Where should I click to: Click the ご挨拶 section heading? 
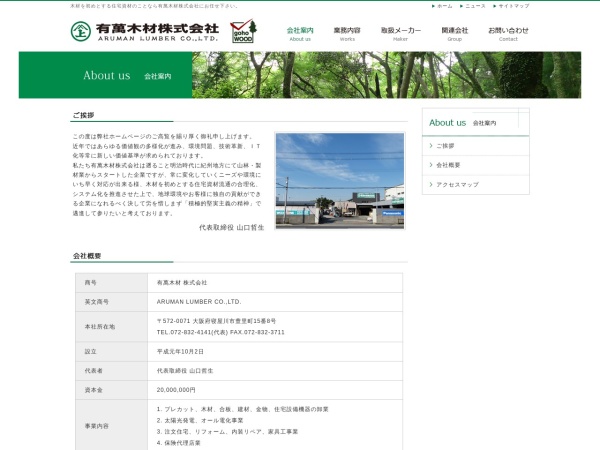(83, 115)
